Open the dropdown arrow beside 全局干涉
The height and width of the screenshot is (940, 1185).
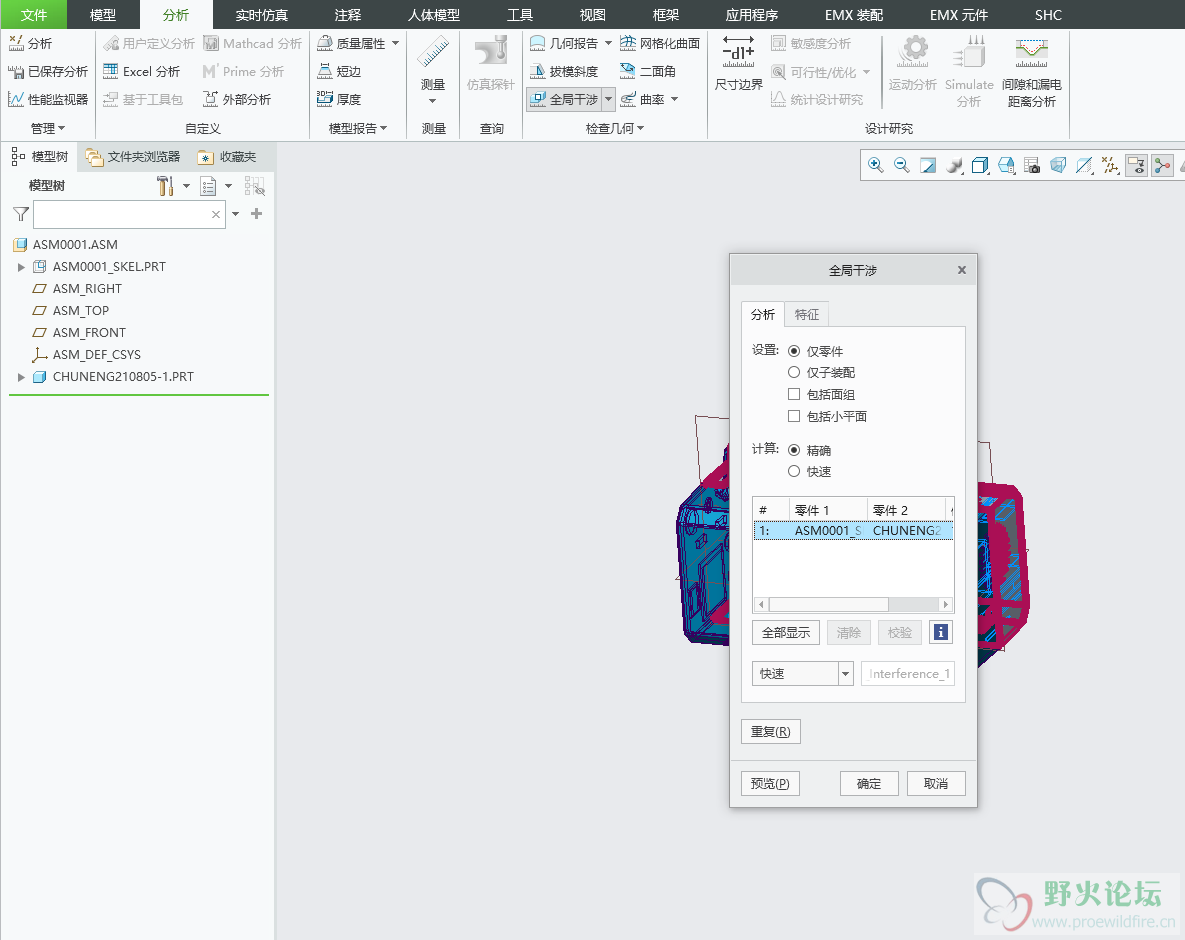(608, 99)
